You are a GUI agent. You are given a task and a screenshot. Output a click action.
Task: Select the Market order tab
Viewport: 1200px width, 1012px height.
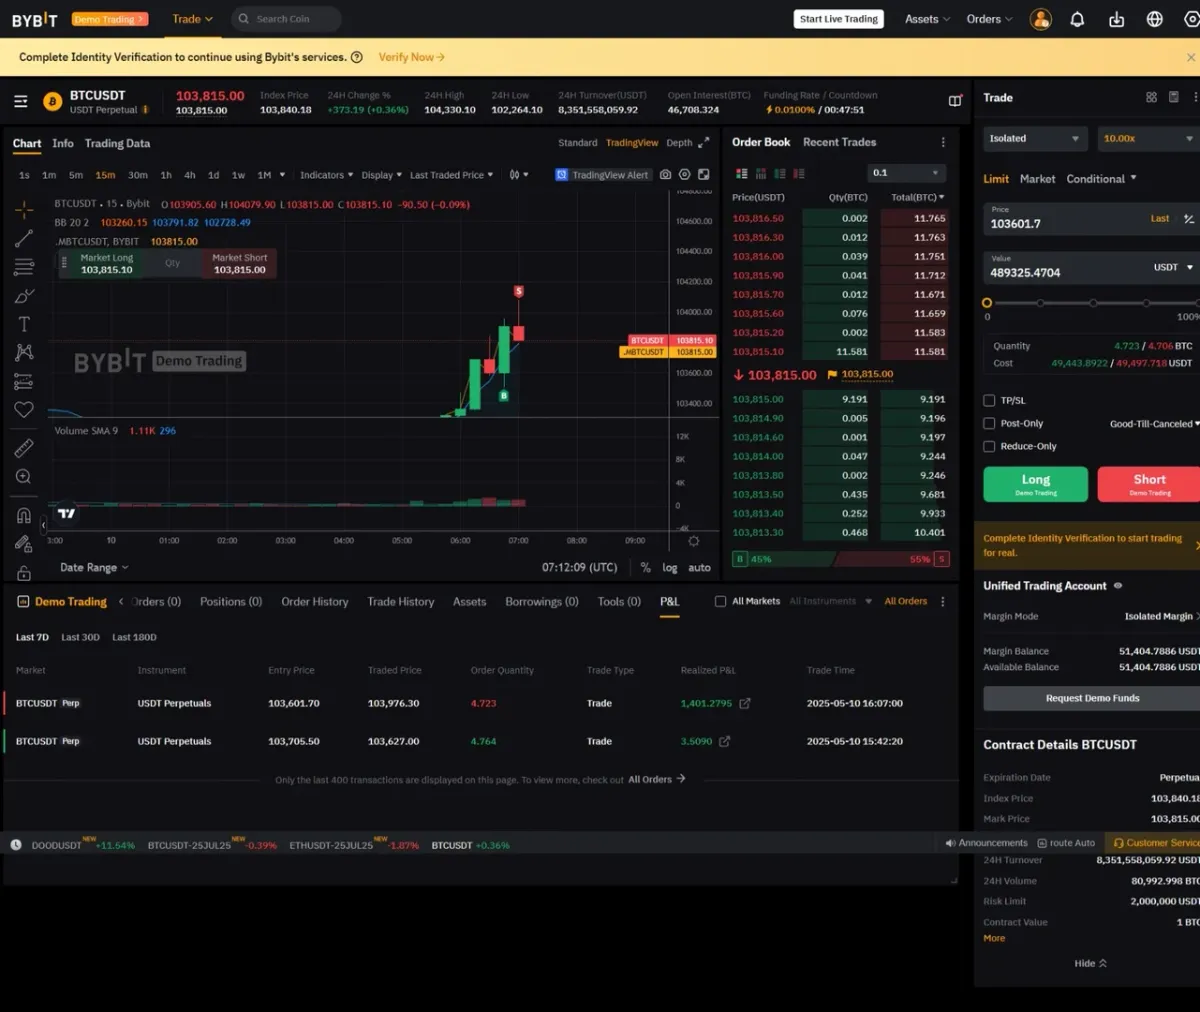coord(1037,179)
